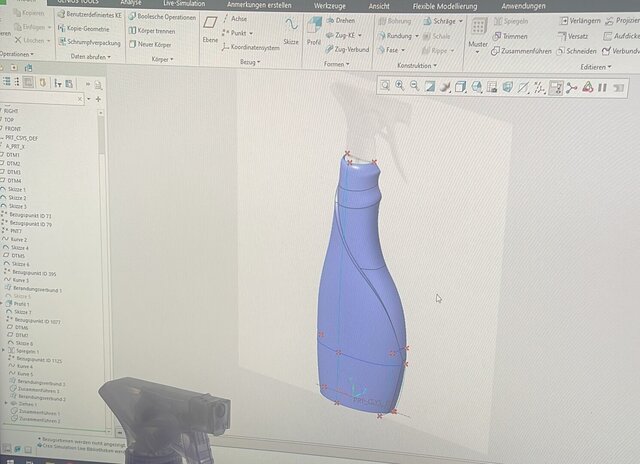
Task: Expand the Spiegeln 1 tree node
Action: (x=4, y=350)
